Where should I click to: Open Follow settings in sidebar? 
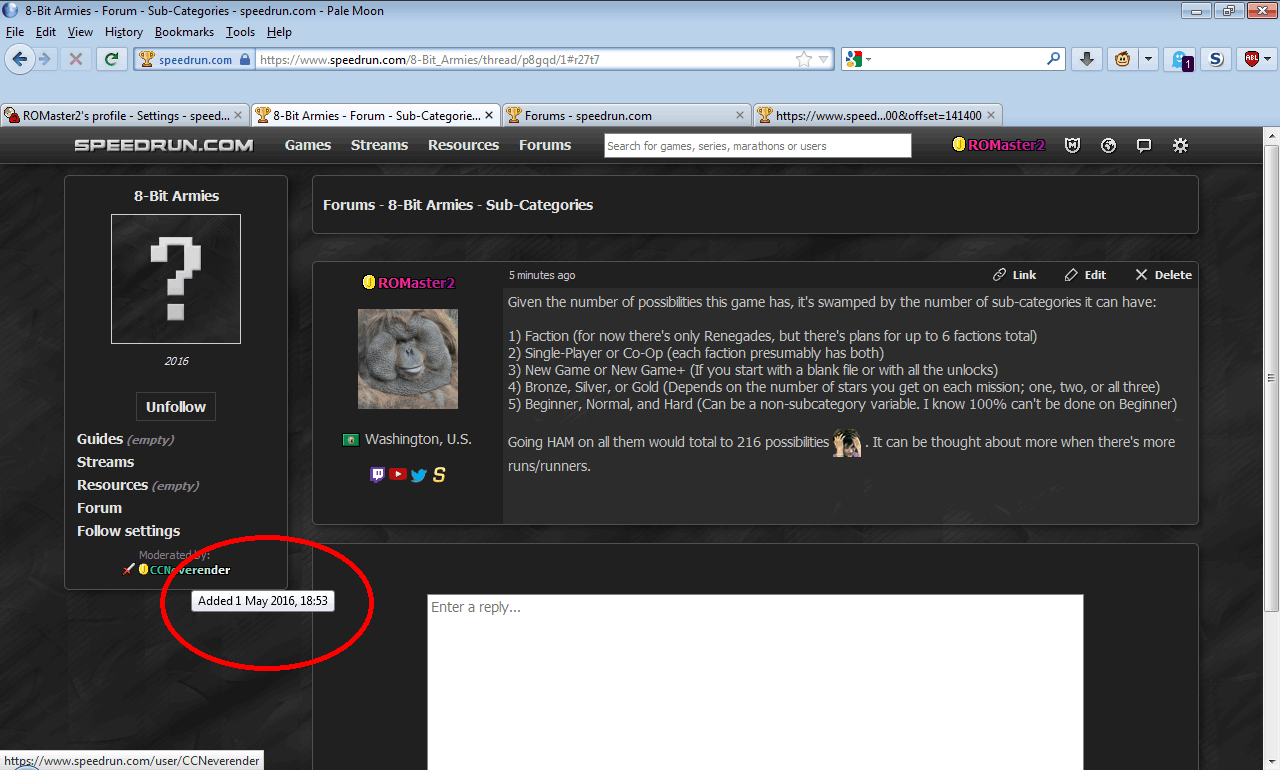[x=129, y=531]
